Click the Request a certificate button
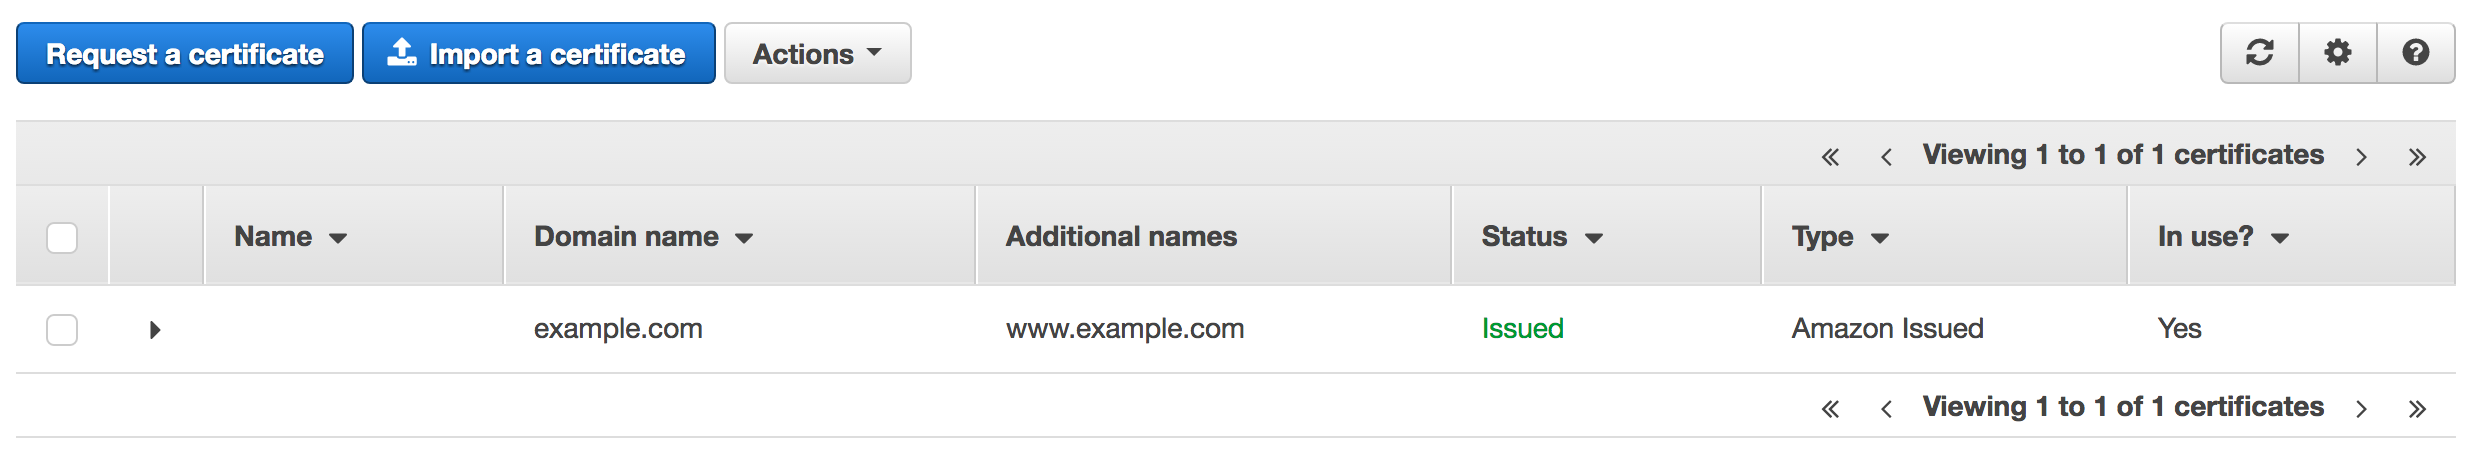 pos(185,54)
